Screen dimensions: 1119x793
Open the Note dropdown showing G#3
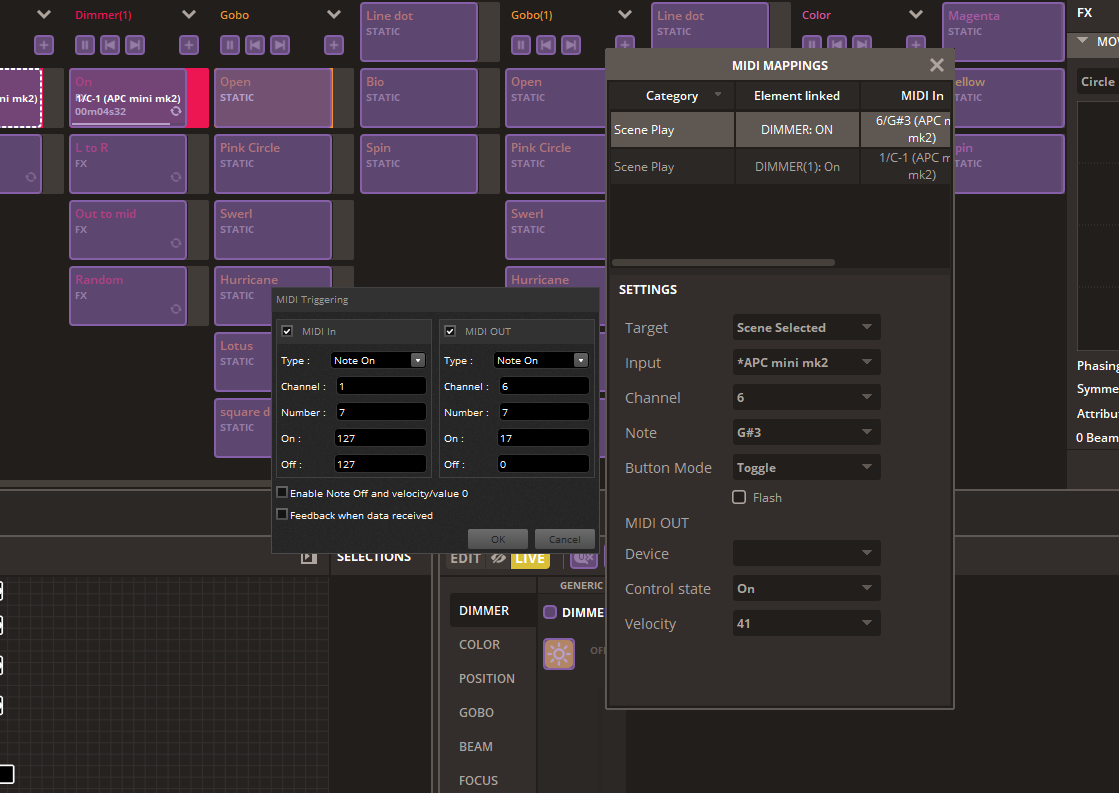pos(806,433)
